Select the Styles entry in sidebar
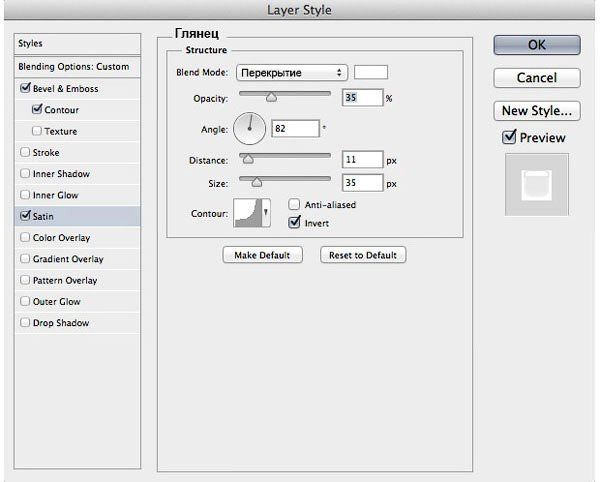 73,44
